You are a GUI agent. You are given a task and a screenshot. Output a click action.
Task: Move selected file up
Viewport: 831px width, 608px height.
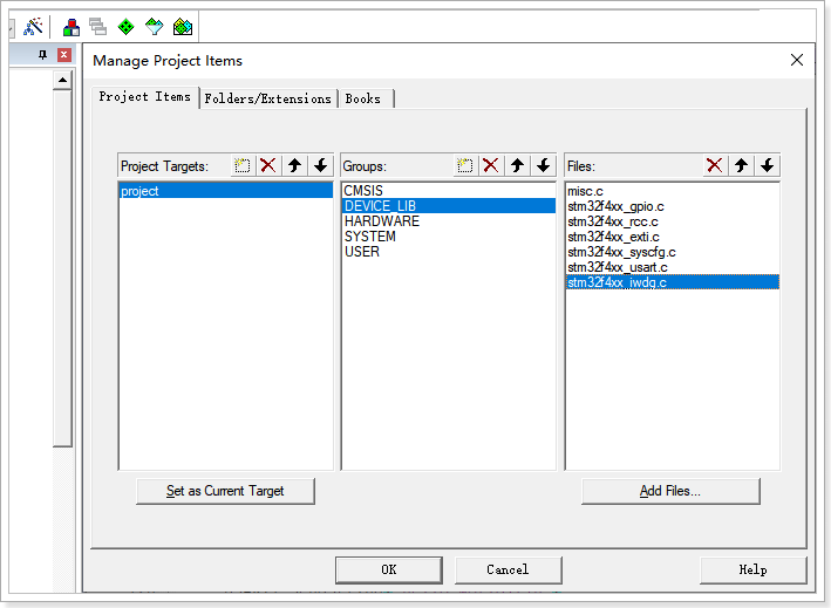point(741,165)
